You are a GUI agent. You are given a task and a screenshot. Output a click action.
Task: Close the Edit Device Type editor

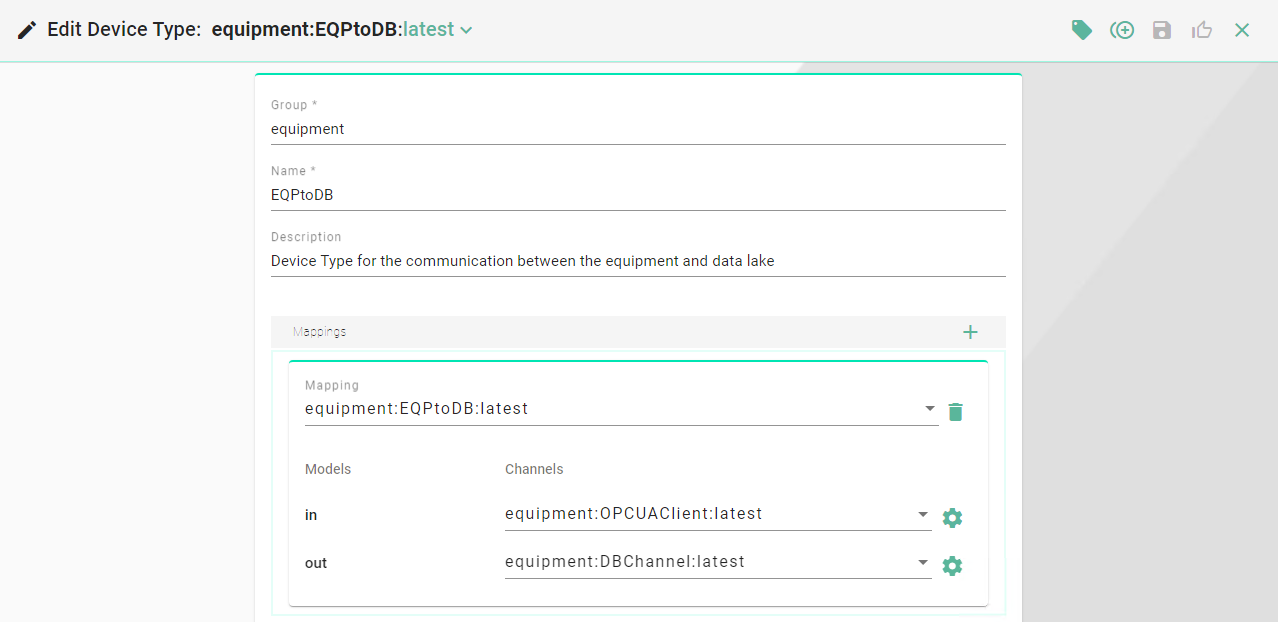(x=1242, y=30)
